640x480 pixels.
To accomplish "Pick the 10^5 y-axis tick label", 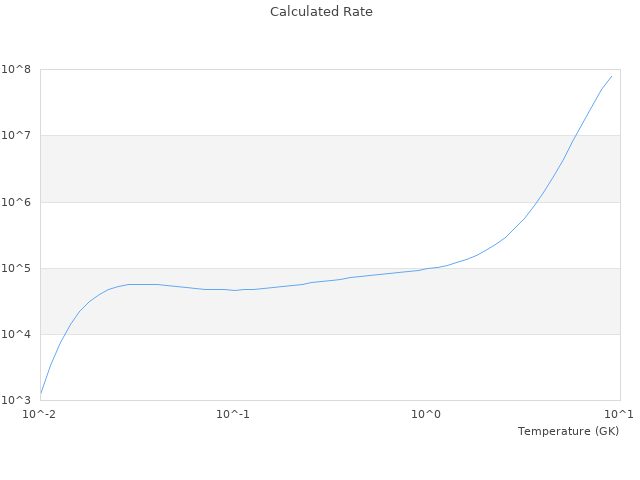I will pyautogui.click(x=16, y=268).
